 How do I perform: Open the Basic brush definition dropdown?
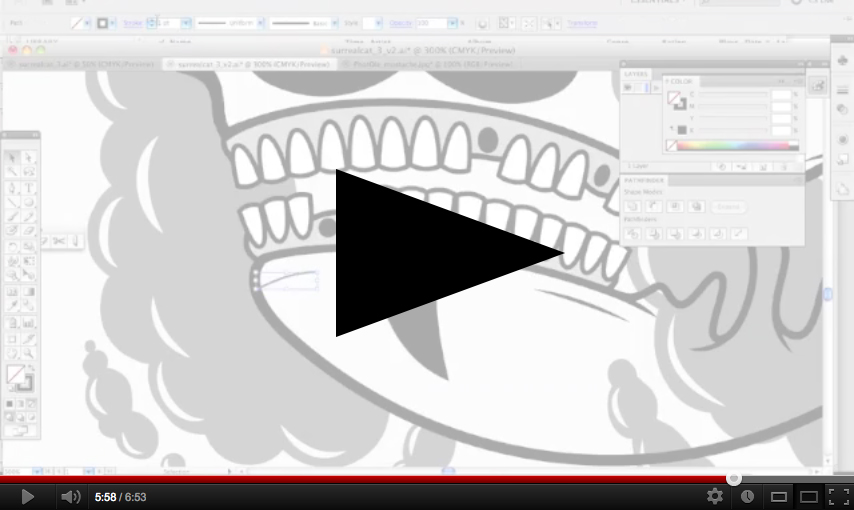[334, 23]
